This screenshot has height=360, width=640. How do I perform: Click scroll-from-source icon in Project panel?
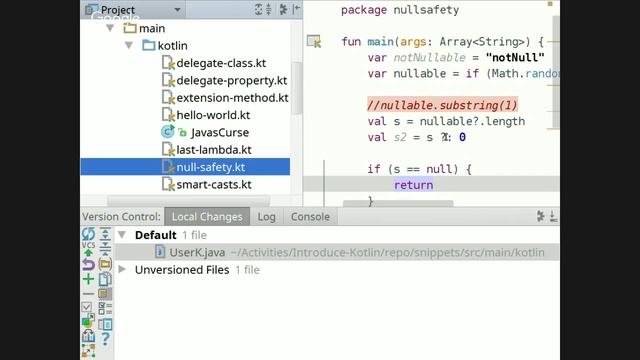(x=258, y=9)
